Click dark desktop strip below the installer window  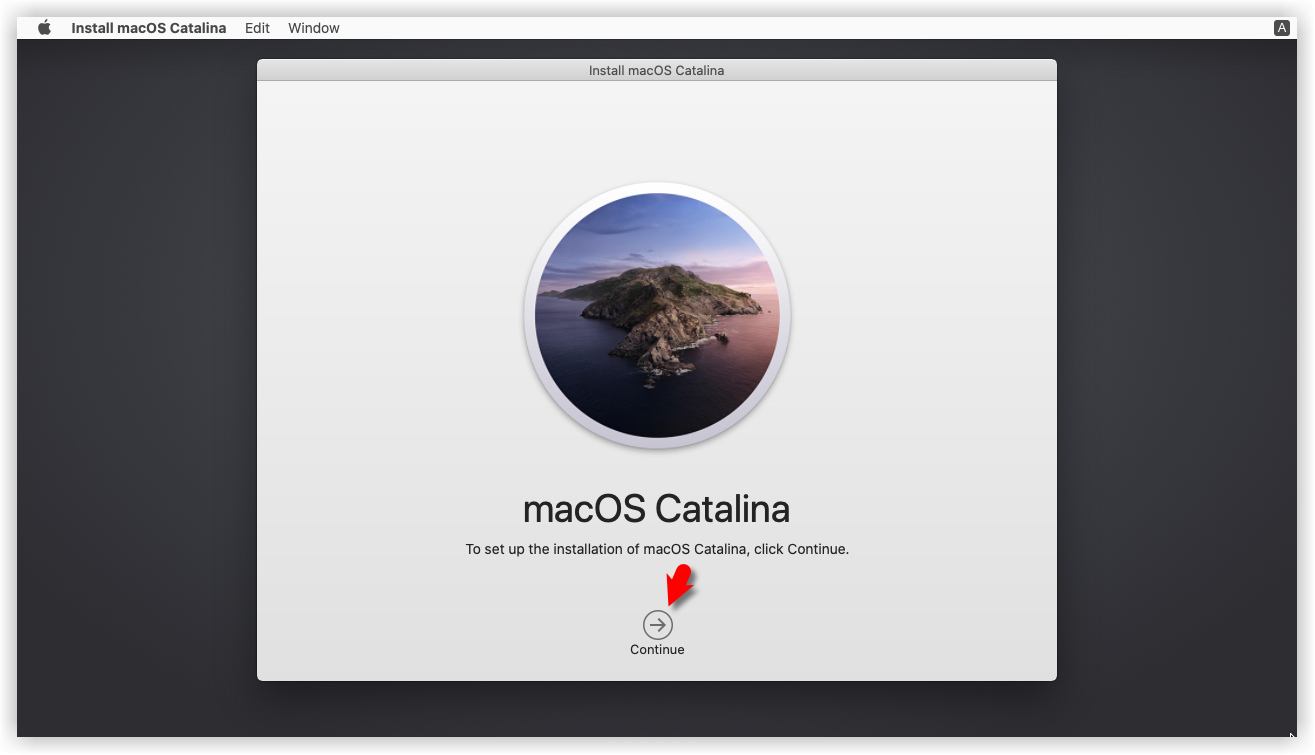pyautogui.click(x=657, y=710)
